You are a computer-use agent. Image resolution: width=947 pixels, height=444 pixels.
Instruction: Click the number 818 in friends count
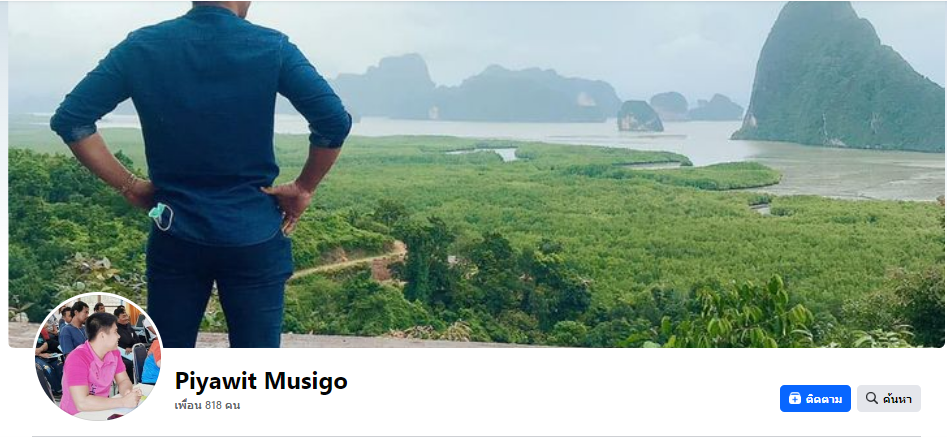[214, 406]
